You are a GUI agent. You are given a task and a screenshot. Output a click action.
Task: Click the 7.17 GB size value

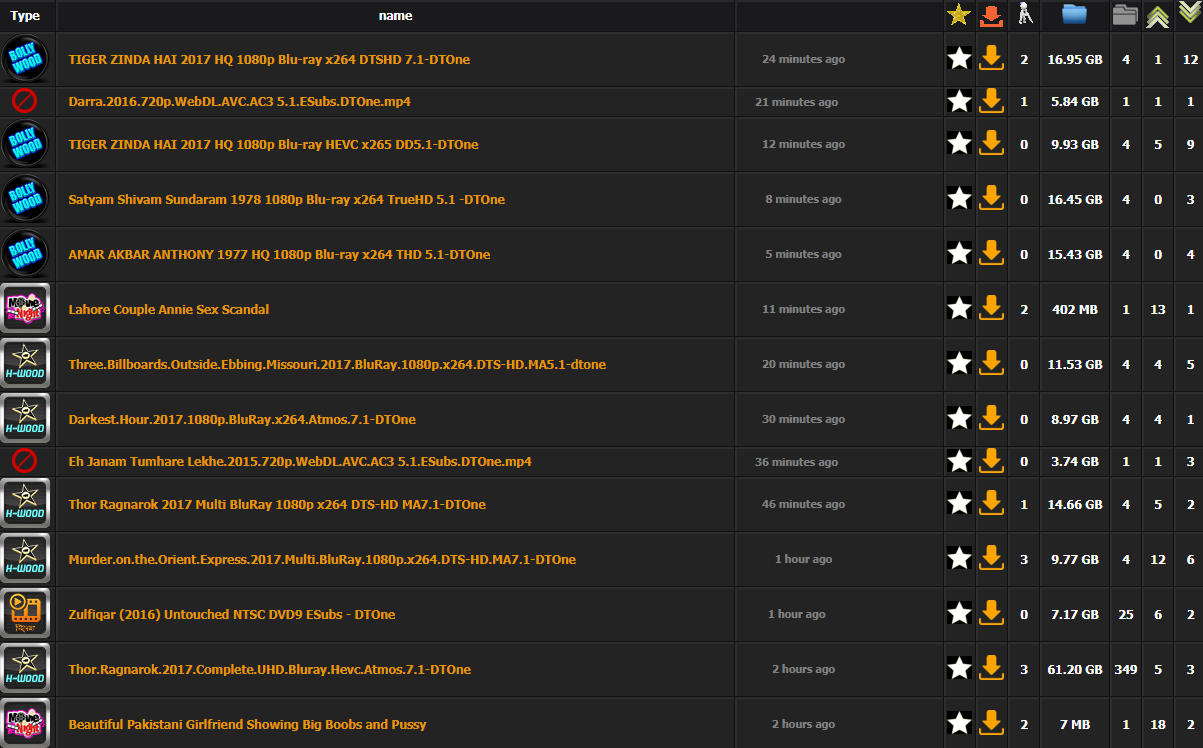(x=1075, y=614)
